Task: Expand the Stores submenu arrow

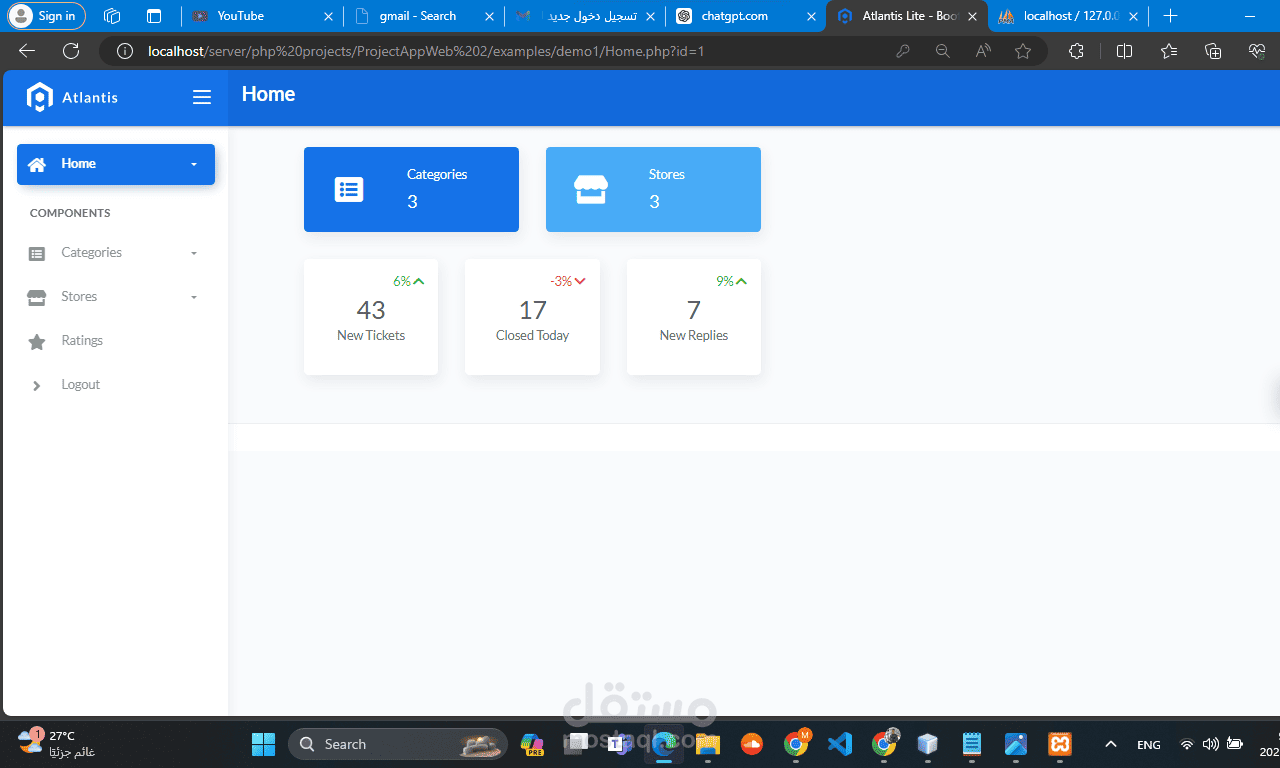Action: pos(194,297)
